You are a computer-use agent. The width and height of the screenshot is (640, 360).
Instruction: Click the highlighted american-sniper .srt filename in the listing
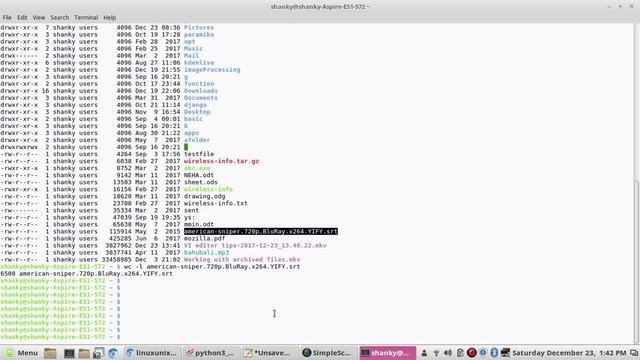[x=261, y=231]
